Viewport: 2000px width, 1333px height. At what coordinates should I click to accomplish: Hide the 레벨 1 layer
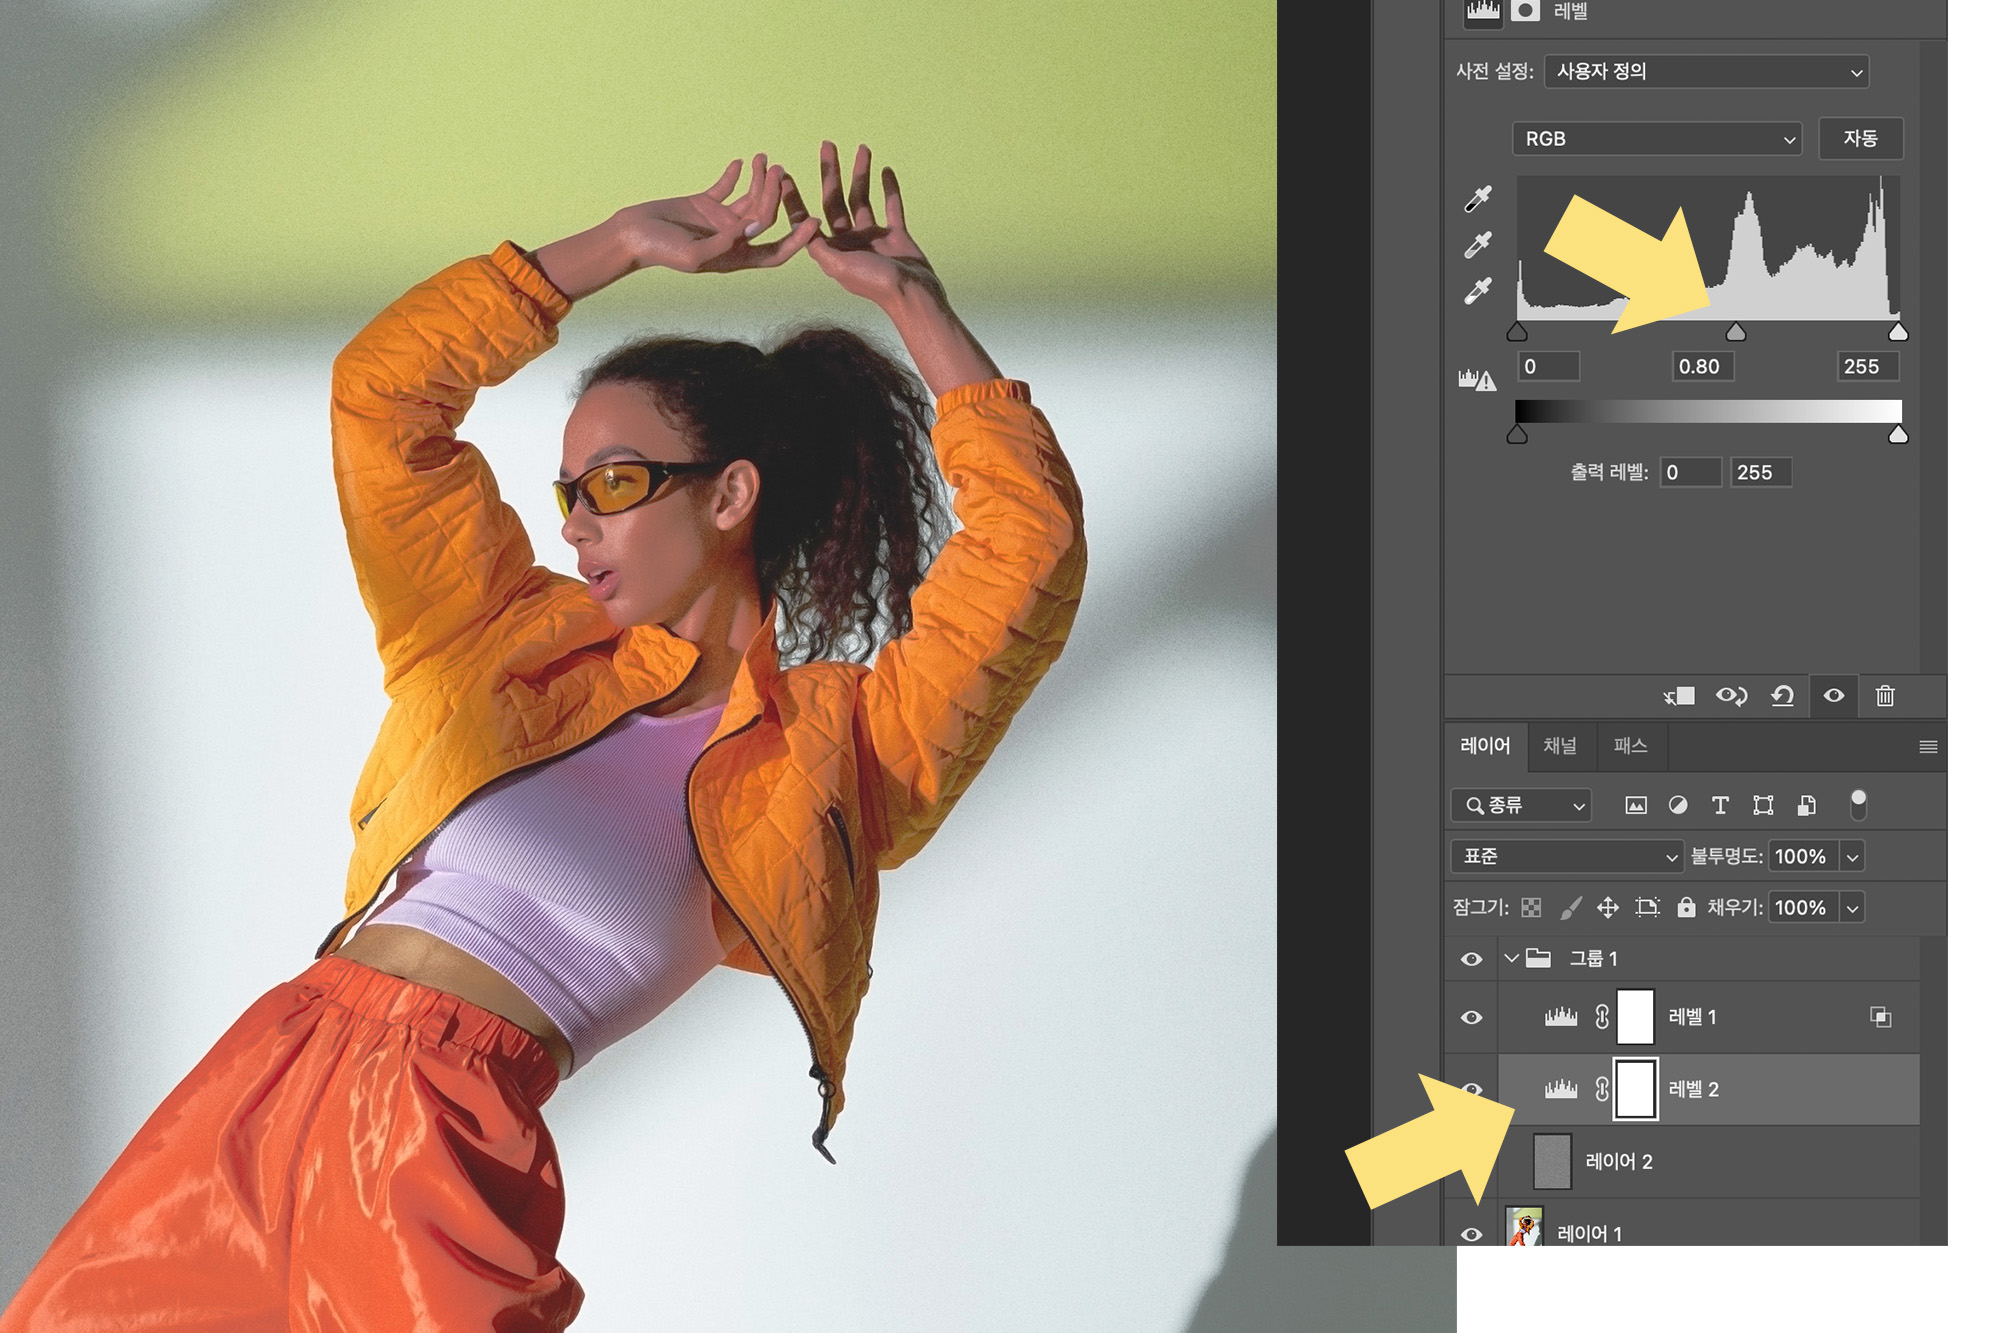pyautogui.click(x=1471, y=1017)
